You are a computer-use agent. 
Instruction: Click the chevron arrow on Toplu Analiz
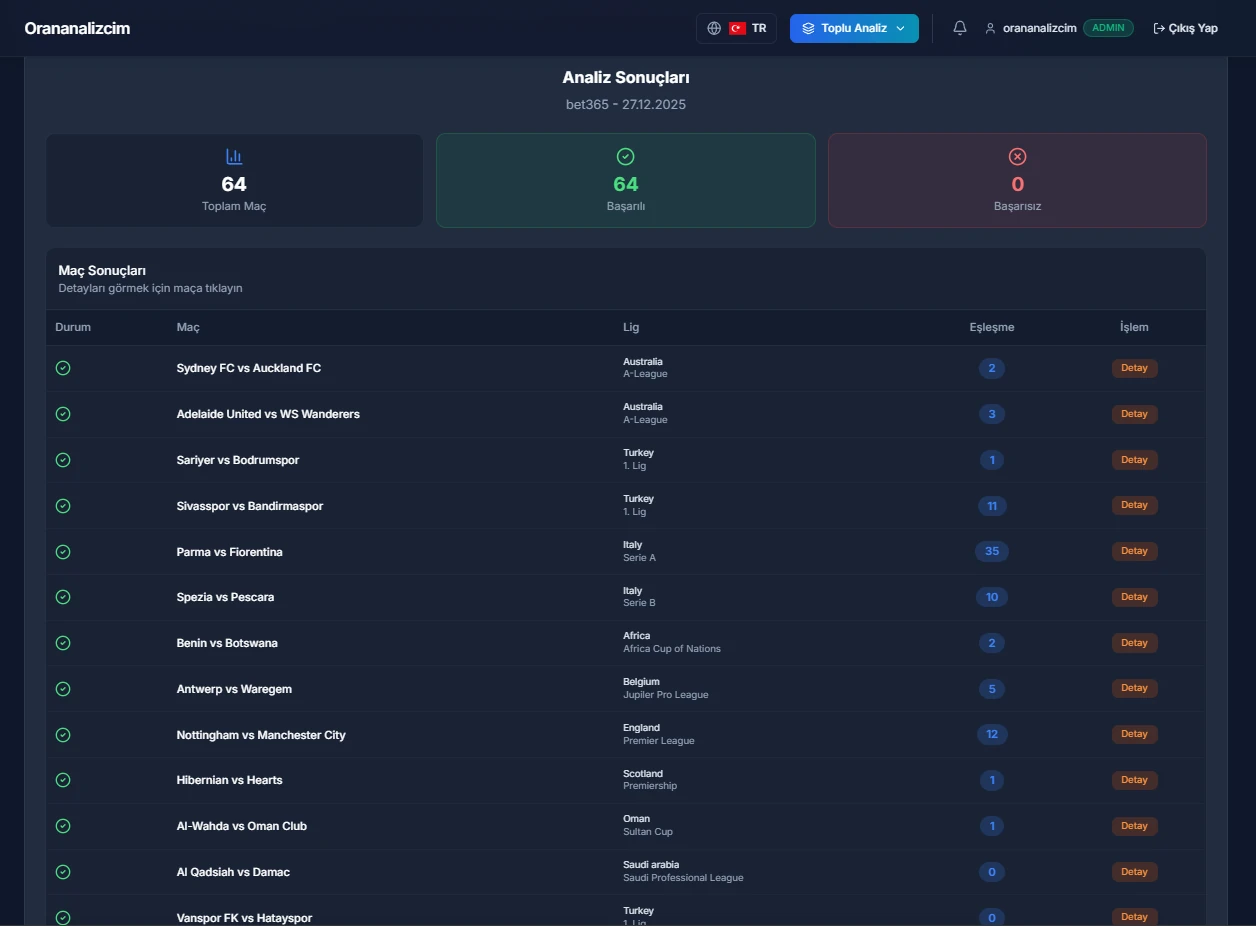[x=900, y=28]
